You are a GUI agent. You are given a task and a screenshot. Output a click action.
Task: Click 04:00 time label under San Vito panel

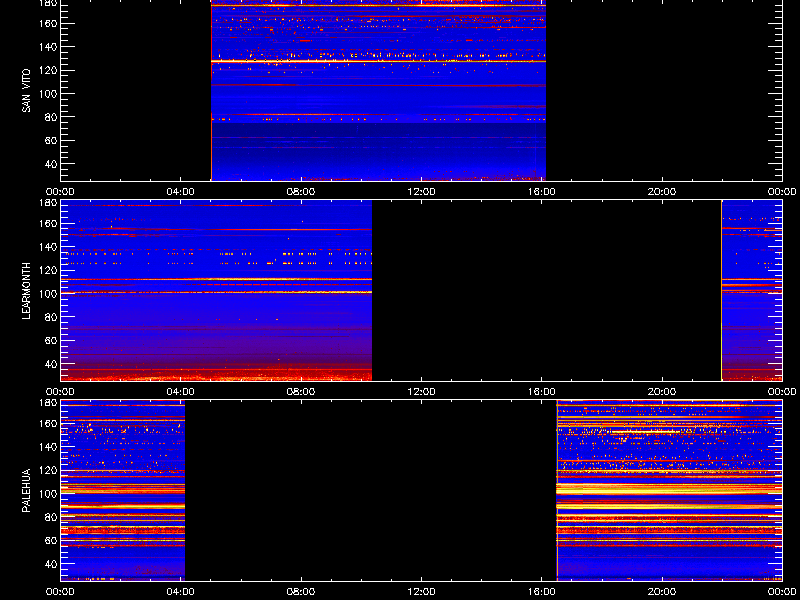(181, 192)
